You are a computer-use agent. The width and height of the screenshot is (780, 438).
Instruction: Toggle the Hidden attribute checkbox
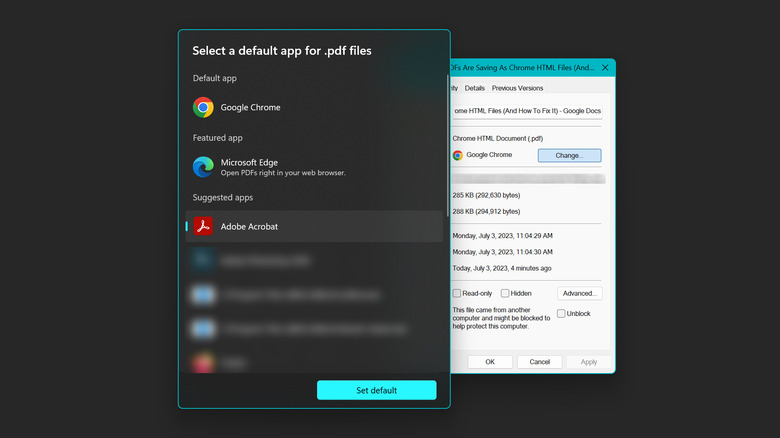[505, 293]
